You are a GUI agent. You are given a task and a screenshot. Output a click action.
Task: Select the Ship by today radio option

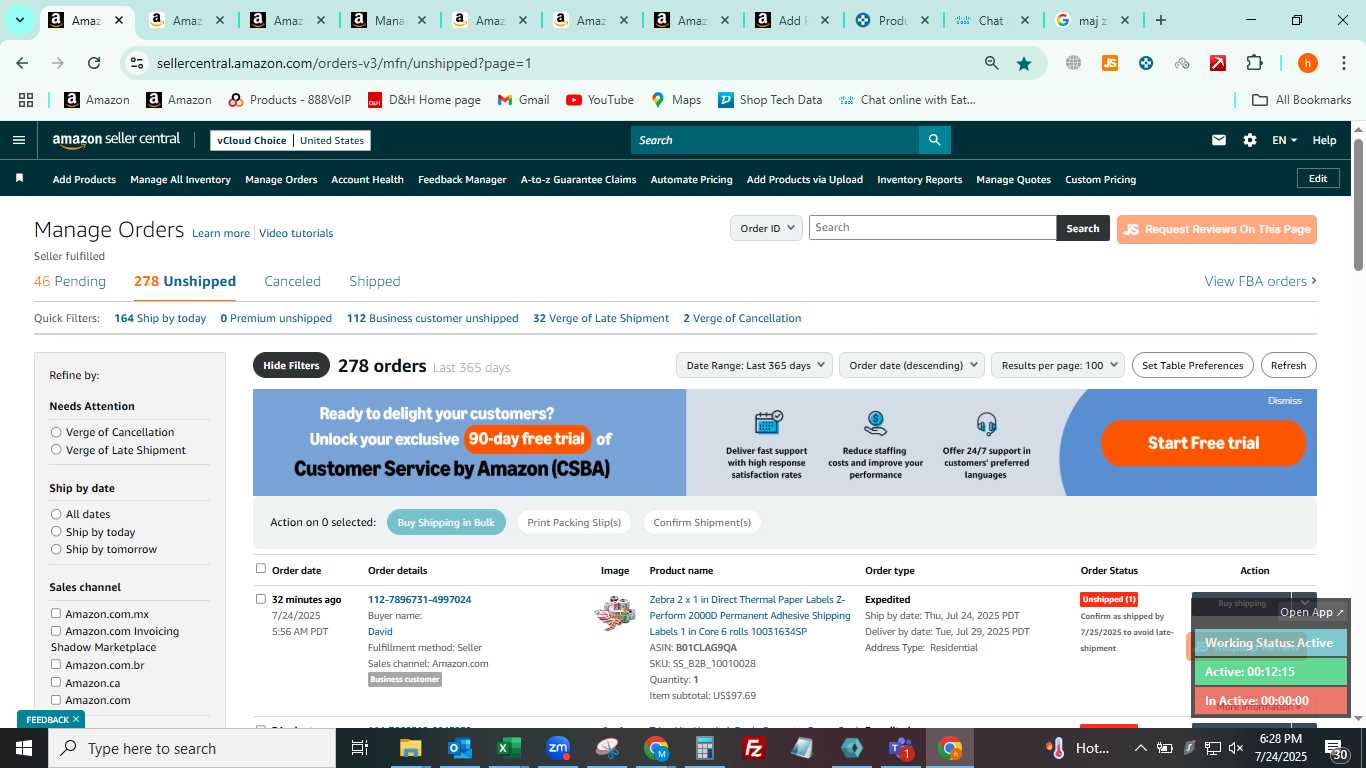[x=56, y=532]
